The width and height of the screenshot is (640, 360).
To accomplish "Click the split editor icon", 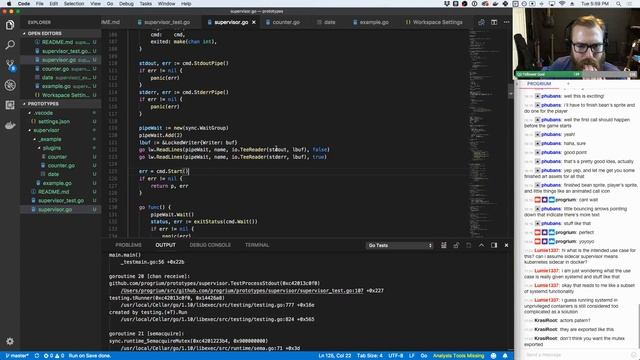I will (x=494, y=22).
